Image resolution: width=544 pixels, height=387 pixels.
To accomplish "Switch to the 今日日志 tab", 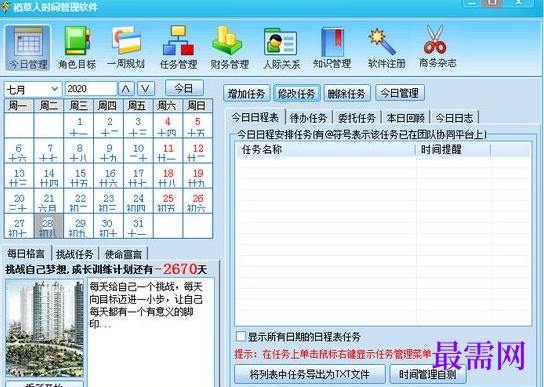I will (x=454, y=118).
